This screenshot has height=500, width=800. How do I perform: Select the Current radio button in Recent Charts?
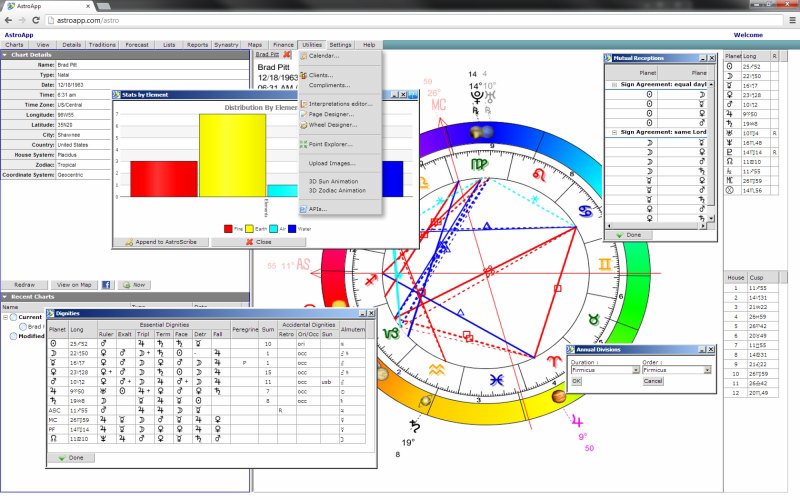tap(14, 317)
